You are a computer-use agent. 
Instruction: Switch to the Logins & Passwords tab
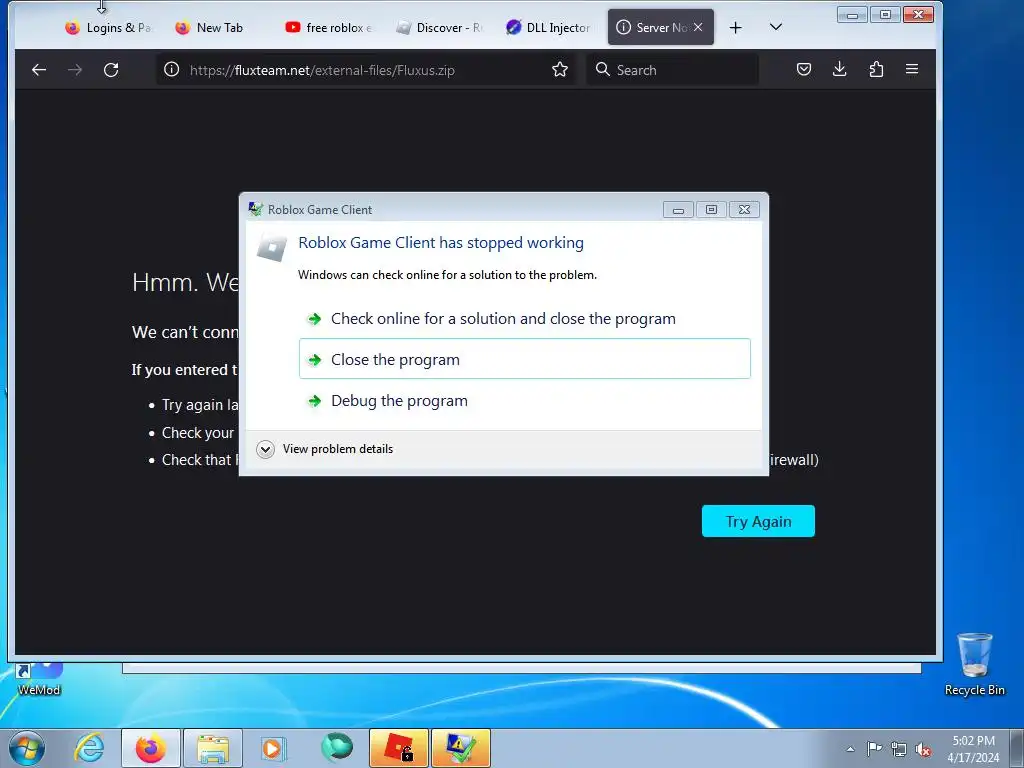108,27
